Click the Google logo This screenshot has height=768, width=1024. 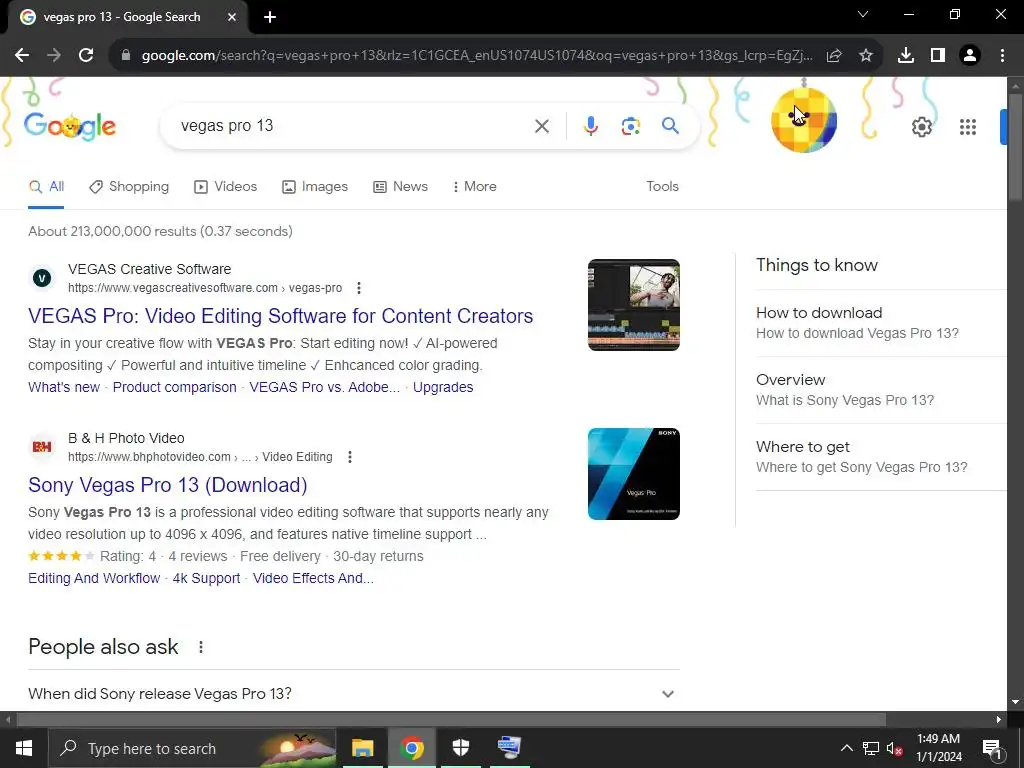coord(70,125)
